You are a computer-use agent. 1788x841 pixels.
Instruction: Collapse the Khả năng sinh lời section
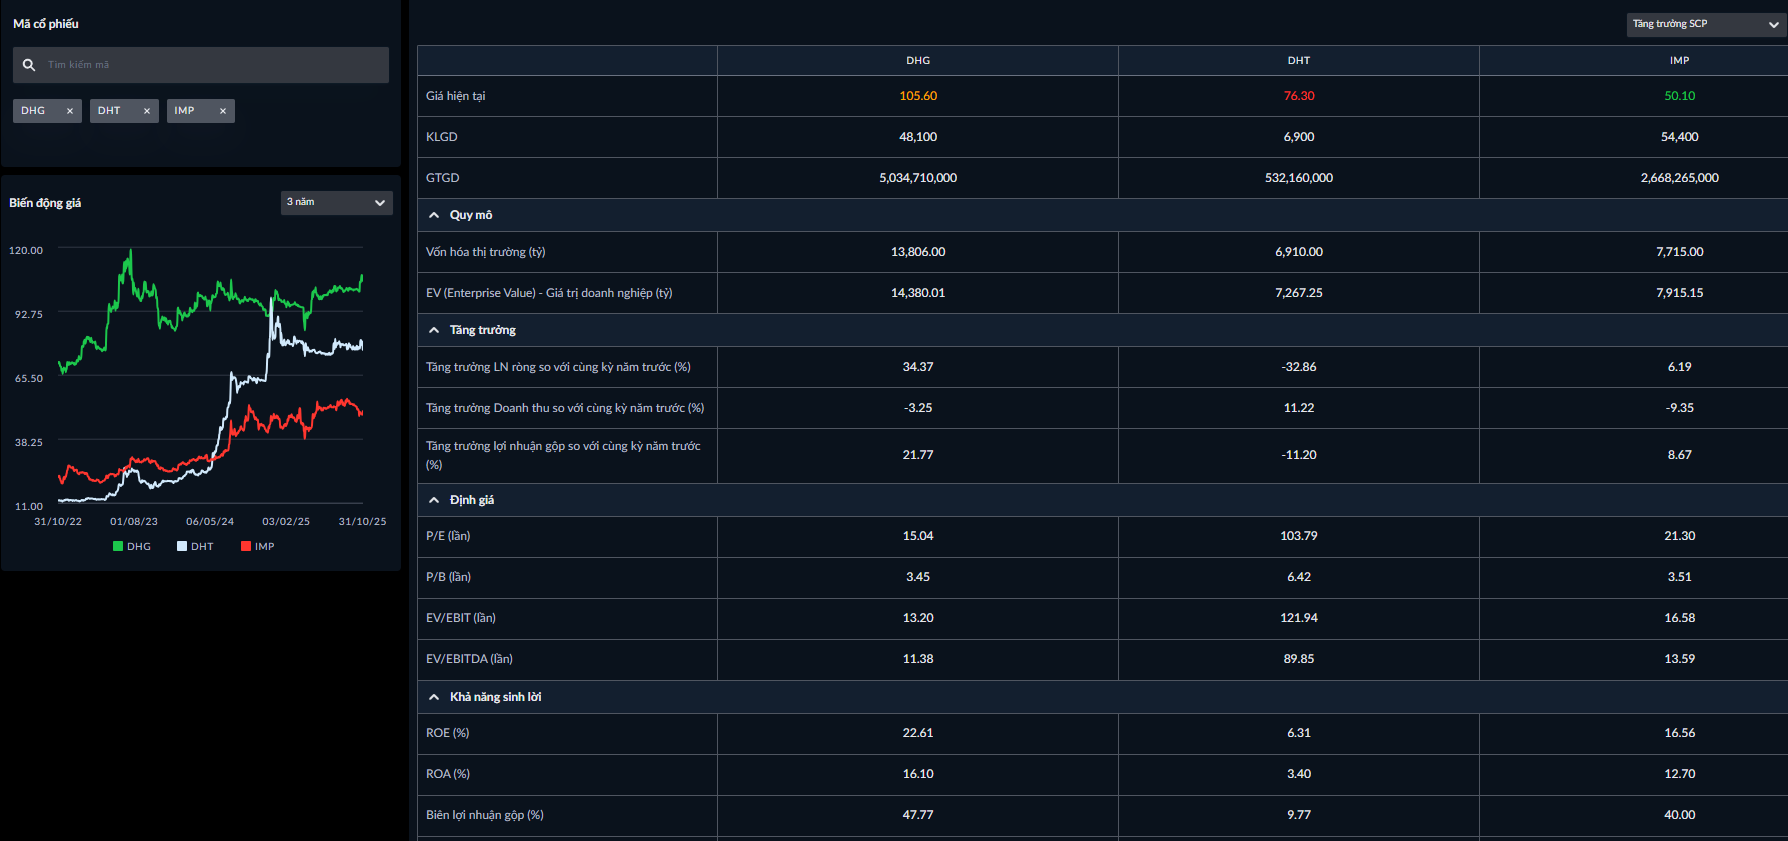pos(434,697)
